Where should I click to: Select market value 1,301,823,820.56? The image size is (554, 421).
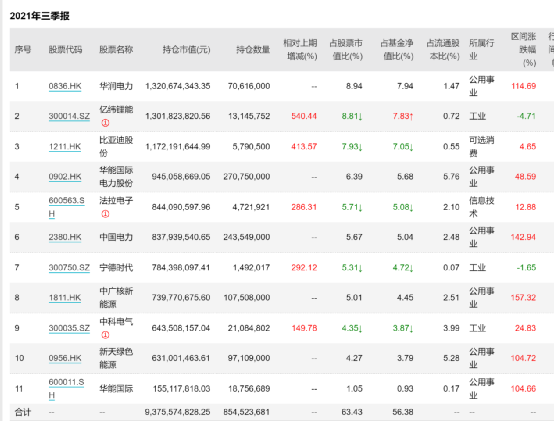(178, 116)
